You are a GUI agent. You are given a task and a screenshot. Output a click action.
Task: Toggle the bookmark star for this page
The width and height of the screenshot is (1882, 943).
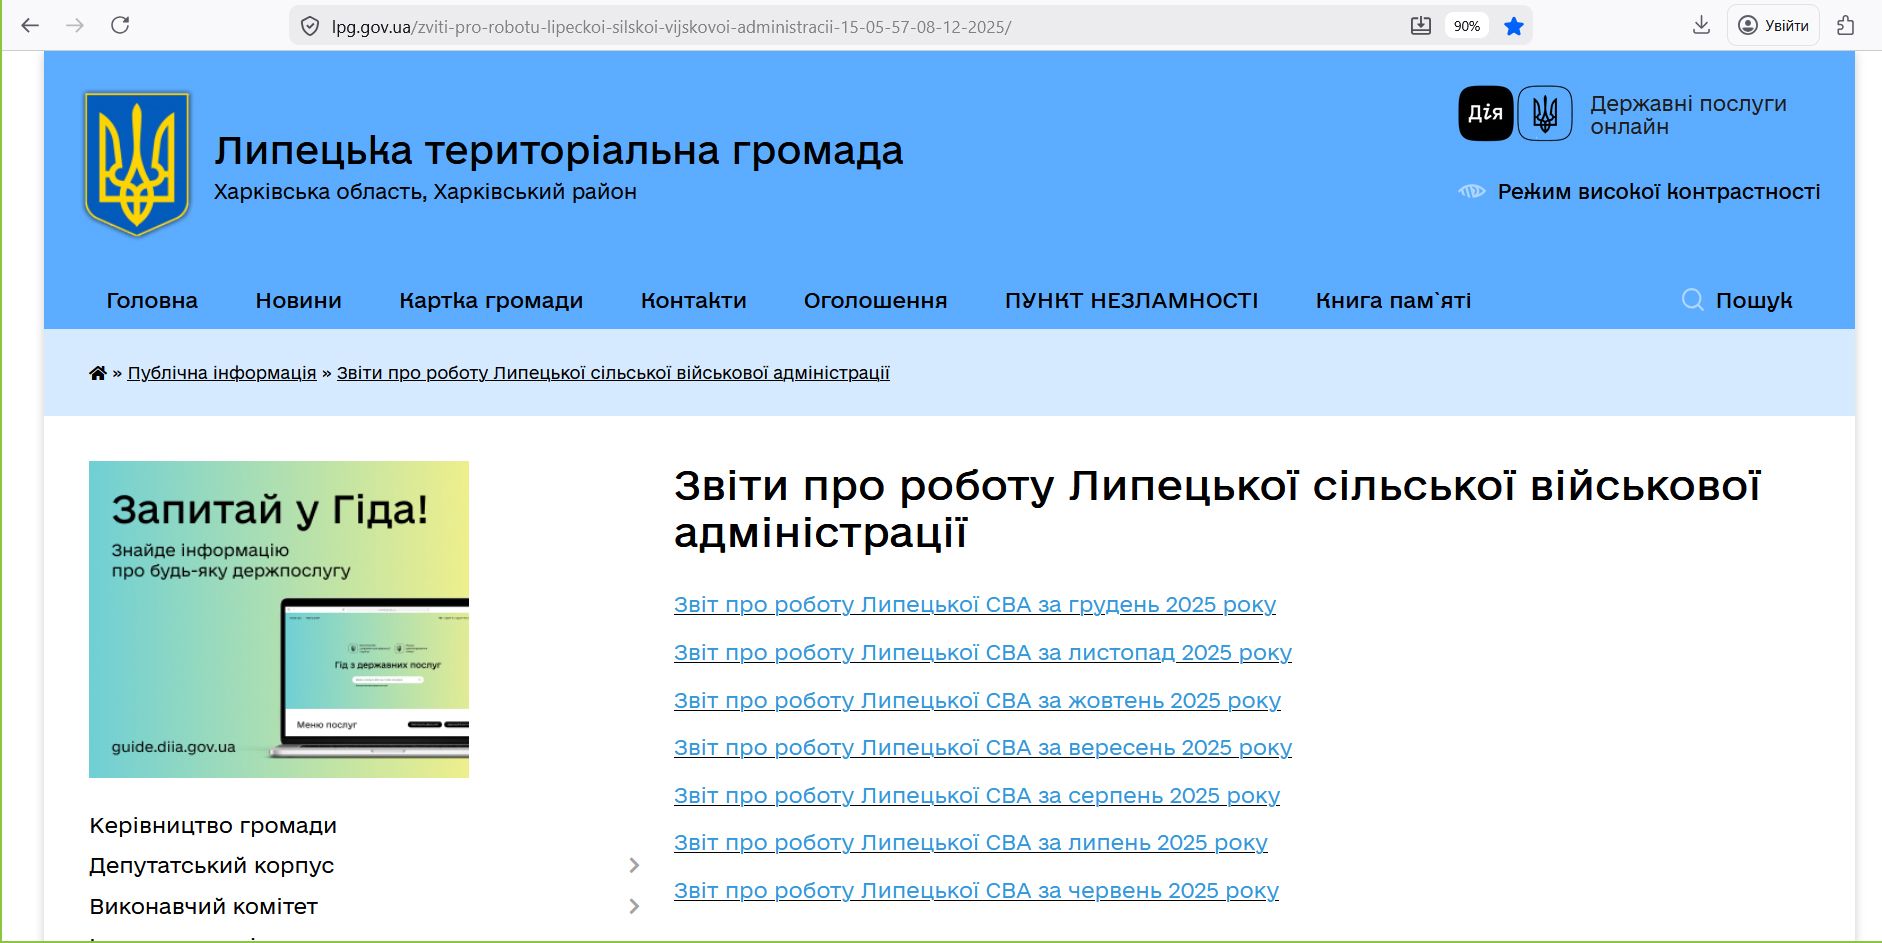tap(1514, 25)
